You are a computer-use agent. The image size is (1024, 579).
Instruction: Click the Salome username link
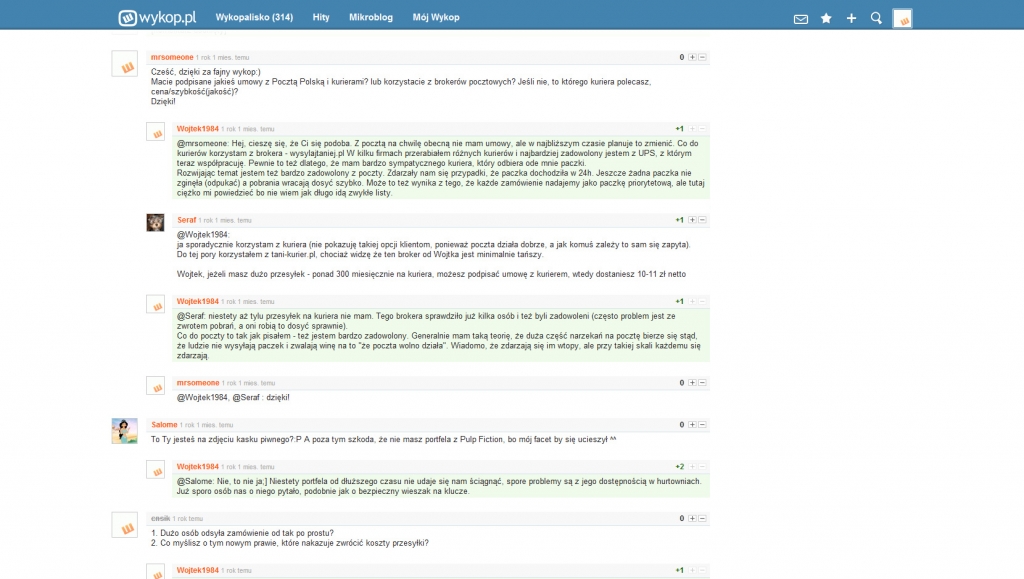point(164,425)
